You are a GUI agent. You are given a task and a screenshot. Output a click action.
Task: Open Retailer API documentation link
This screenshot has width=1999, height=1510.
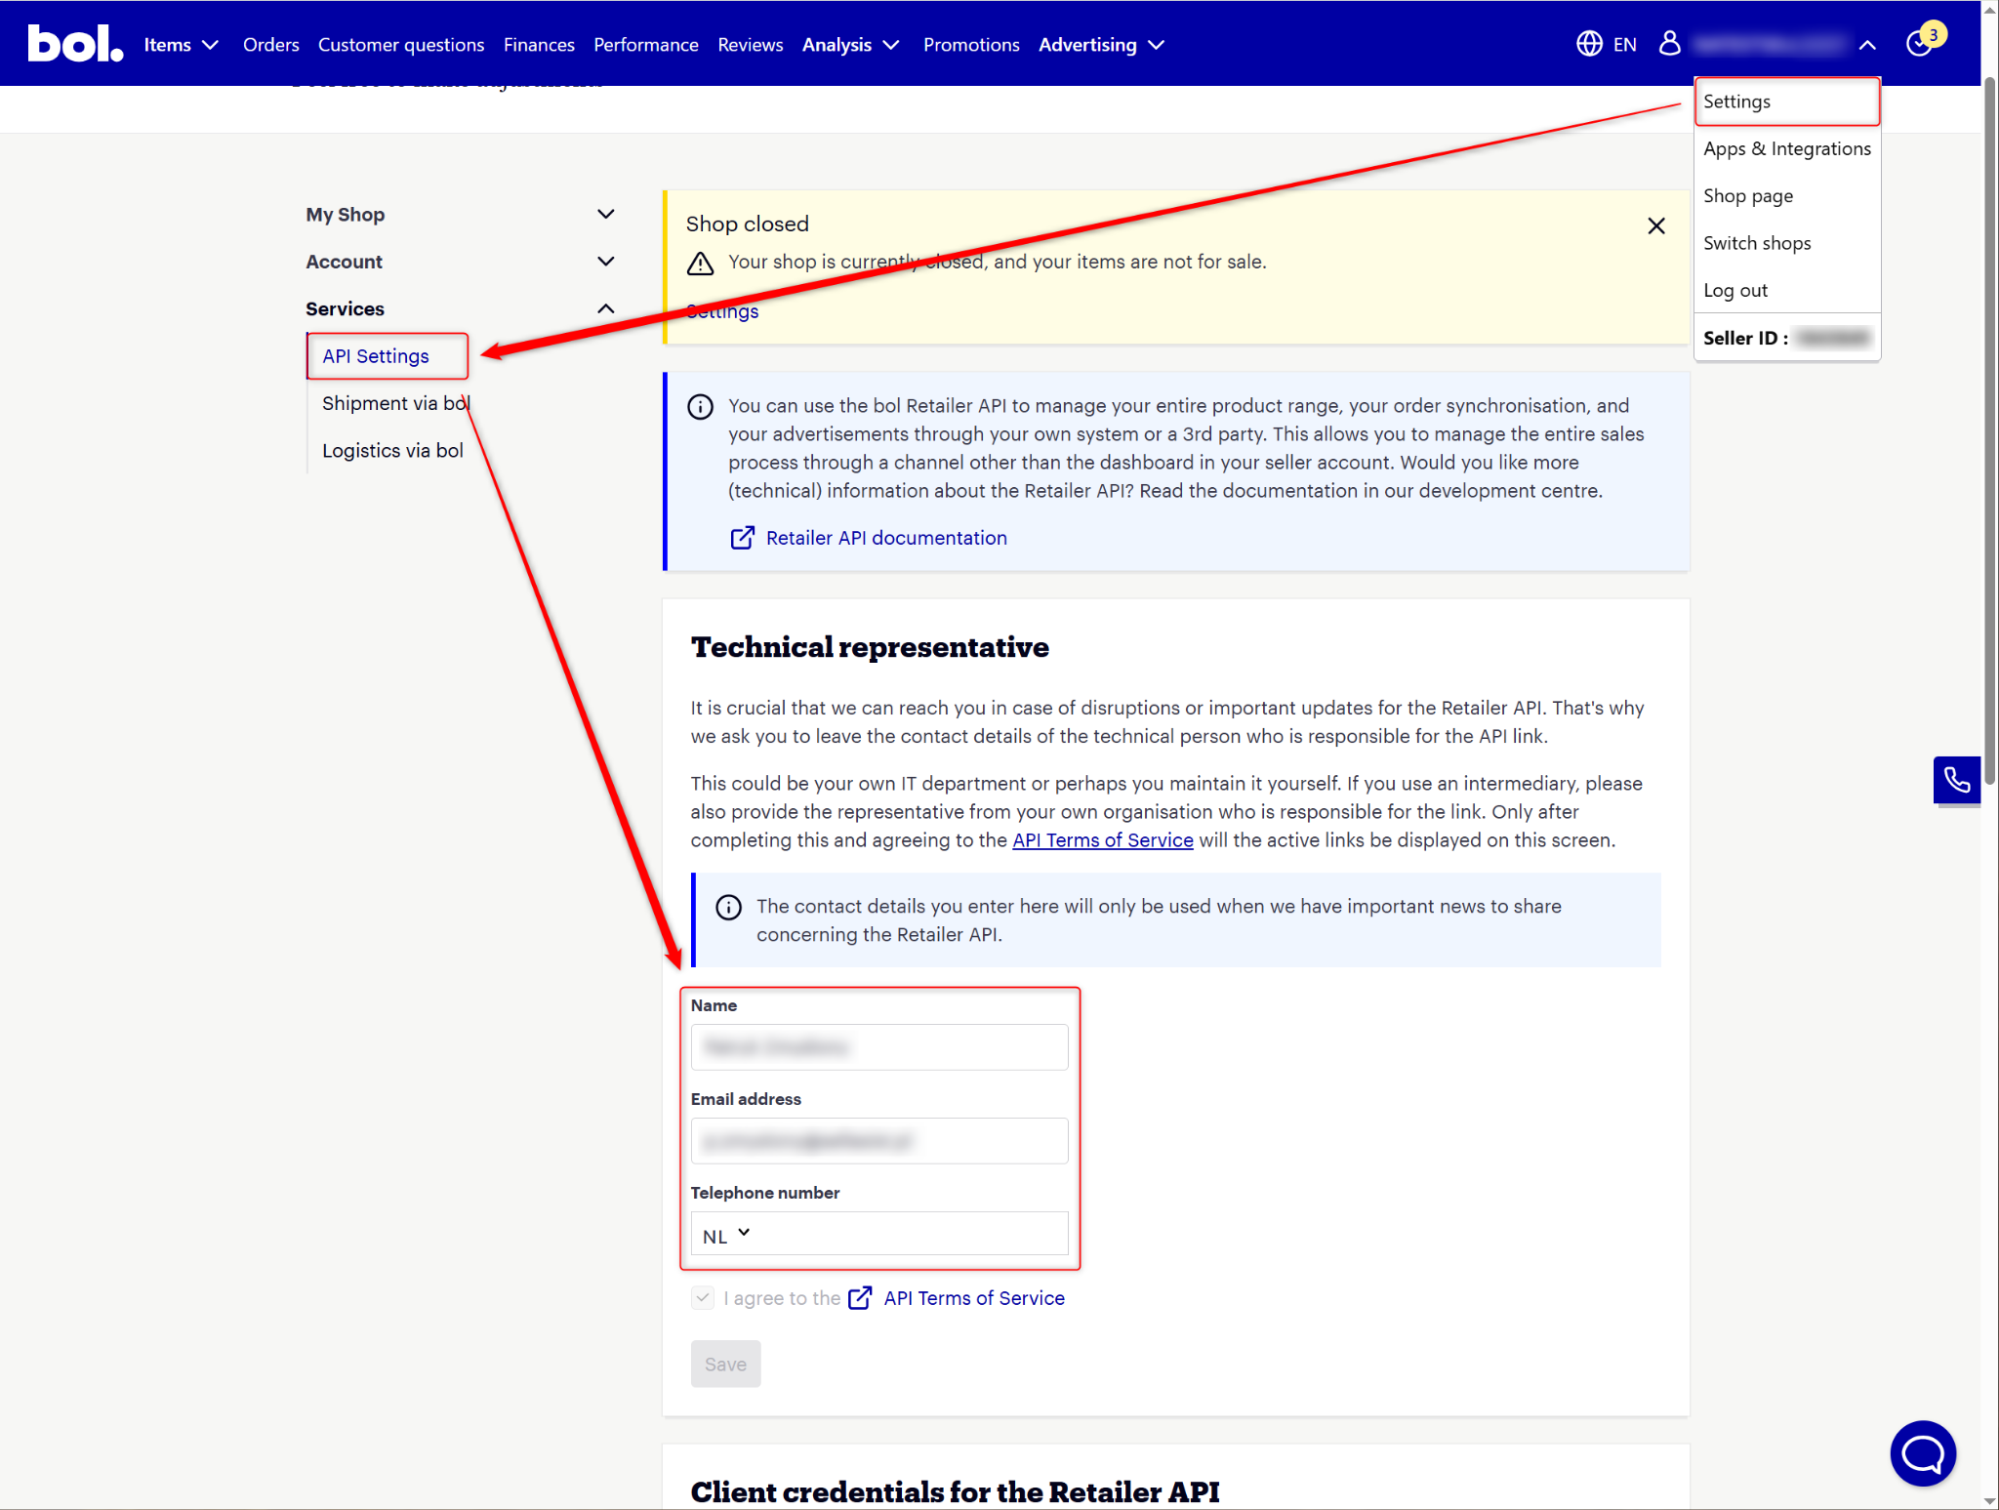(x=885, y=538)
